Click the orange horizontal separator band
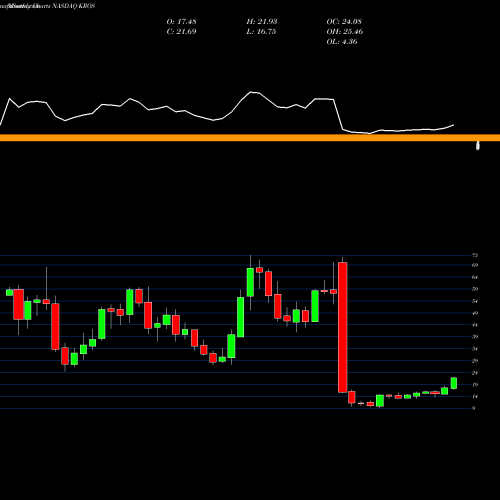Screen dimensions: 500x500 (x=250, y=138)
